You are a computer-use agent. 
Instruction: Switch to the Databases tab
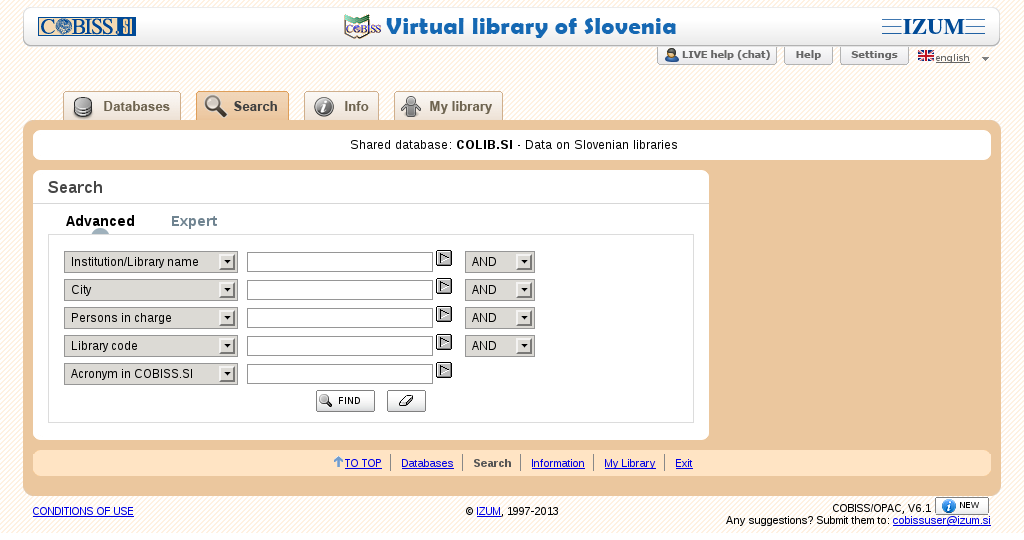pyautogui.click(x=122, y=106)
